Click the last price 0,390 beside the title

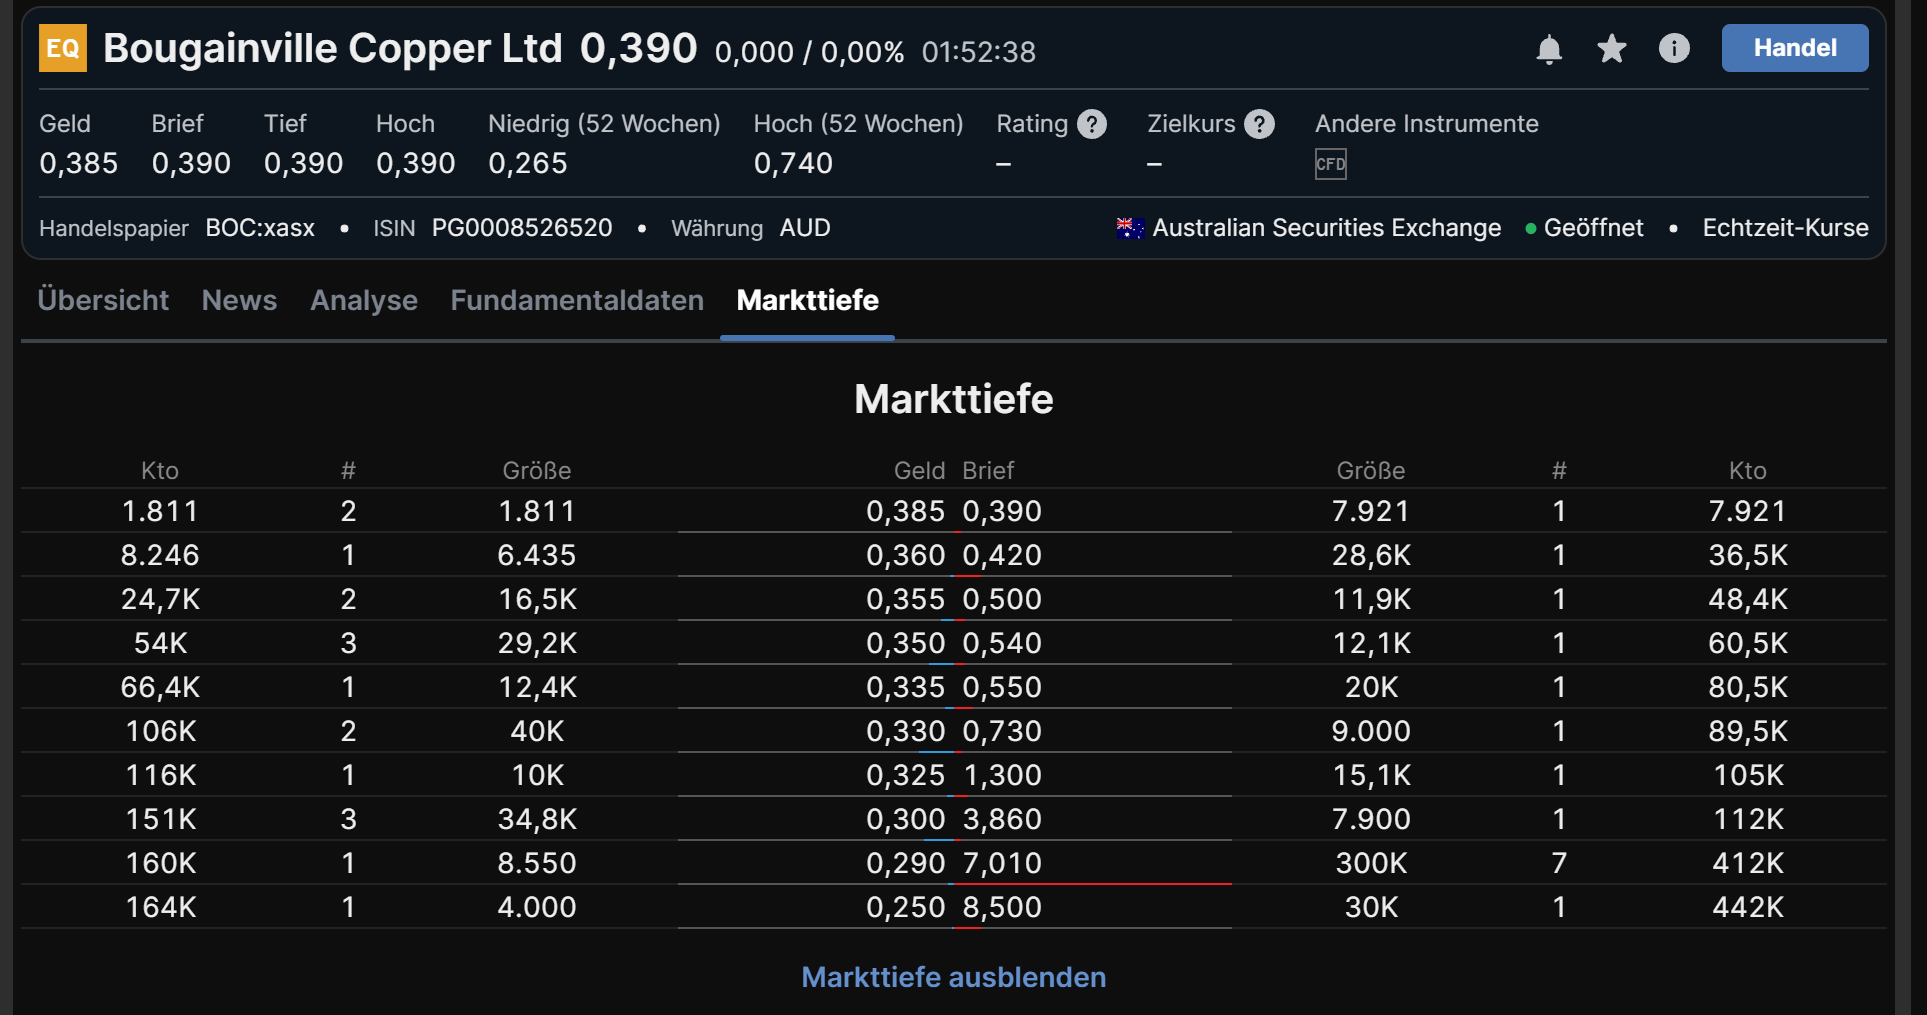[638, 48]
